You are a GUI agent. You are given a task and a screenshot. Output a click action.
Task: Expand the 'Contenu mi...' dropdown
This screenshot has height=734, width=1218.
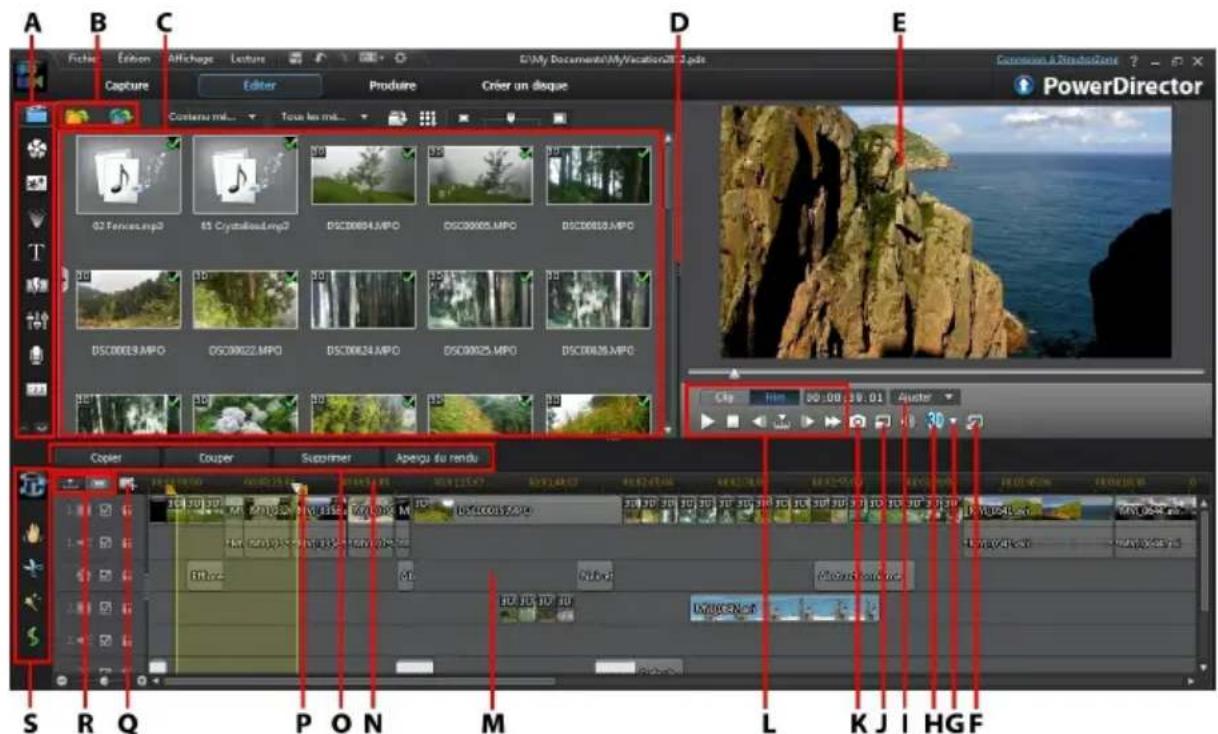click(211, 117)
